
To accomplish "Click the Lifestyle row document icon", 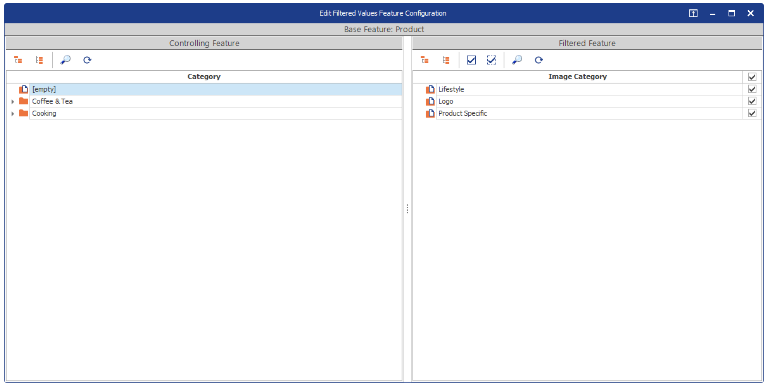I will (x=430, y=89).
